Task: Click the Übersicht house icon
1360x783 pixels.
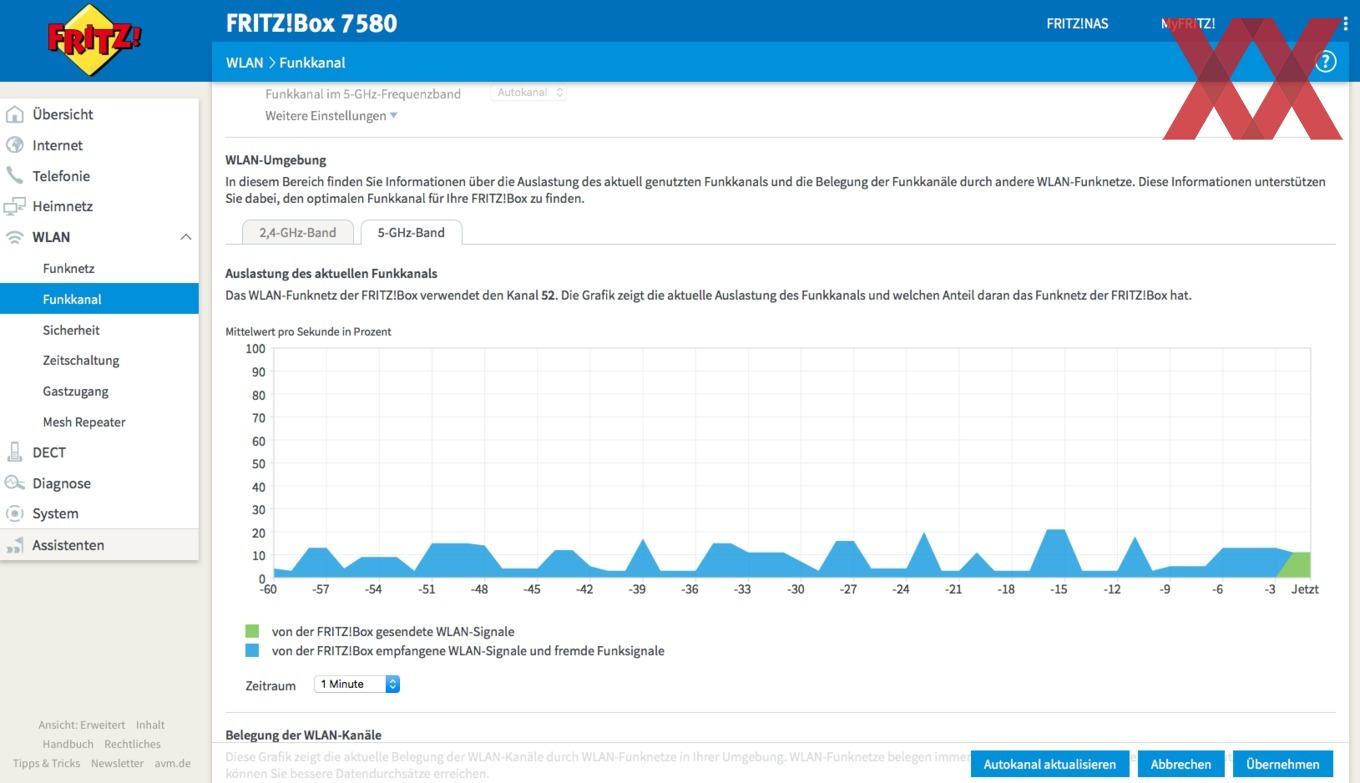Action: point(15,114)
